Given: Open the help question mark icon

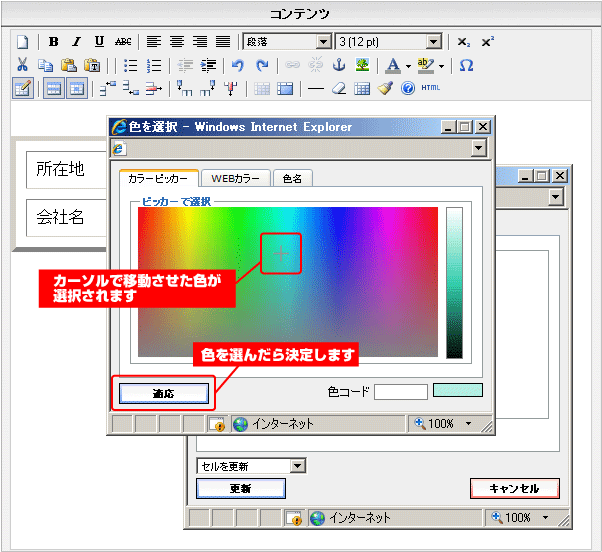Looking at the screenshot, I should [x=408, y=88].
